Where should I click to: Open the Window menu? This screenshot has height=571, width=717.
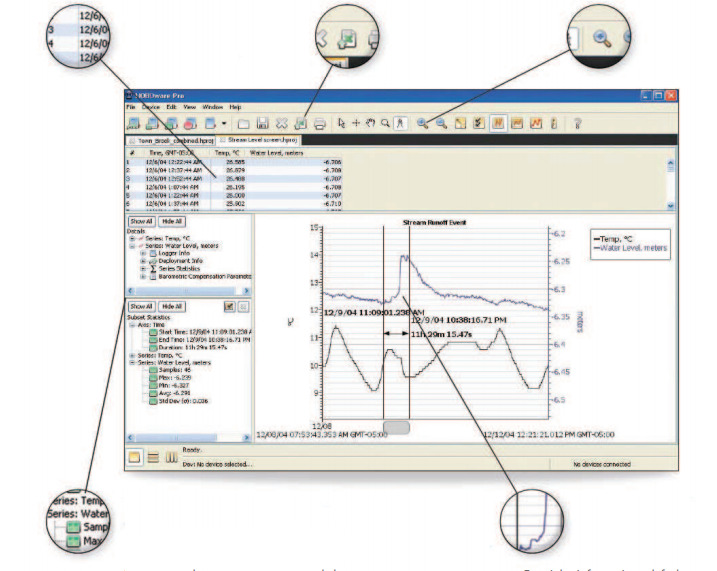(x=211, y=106)
